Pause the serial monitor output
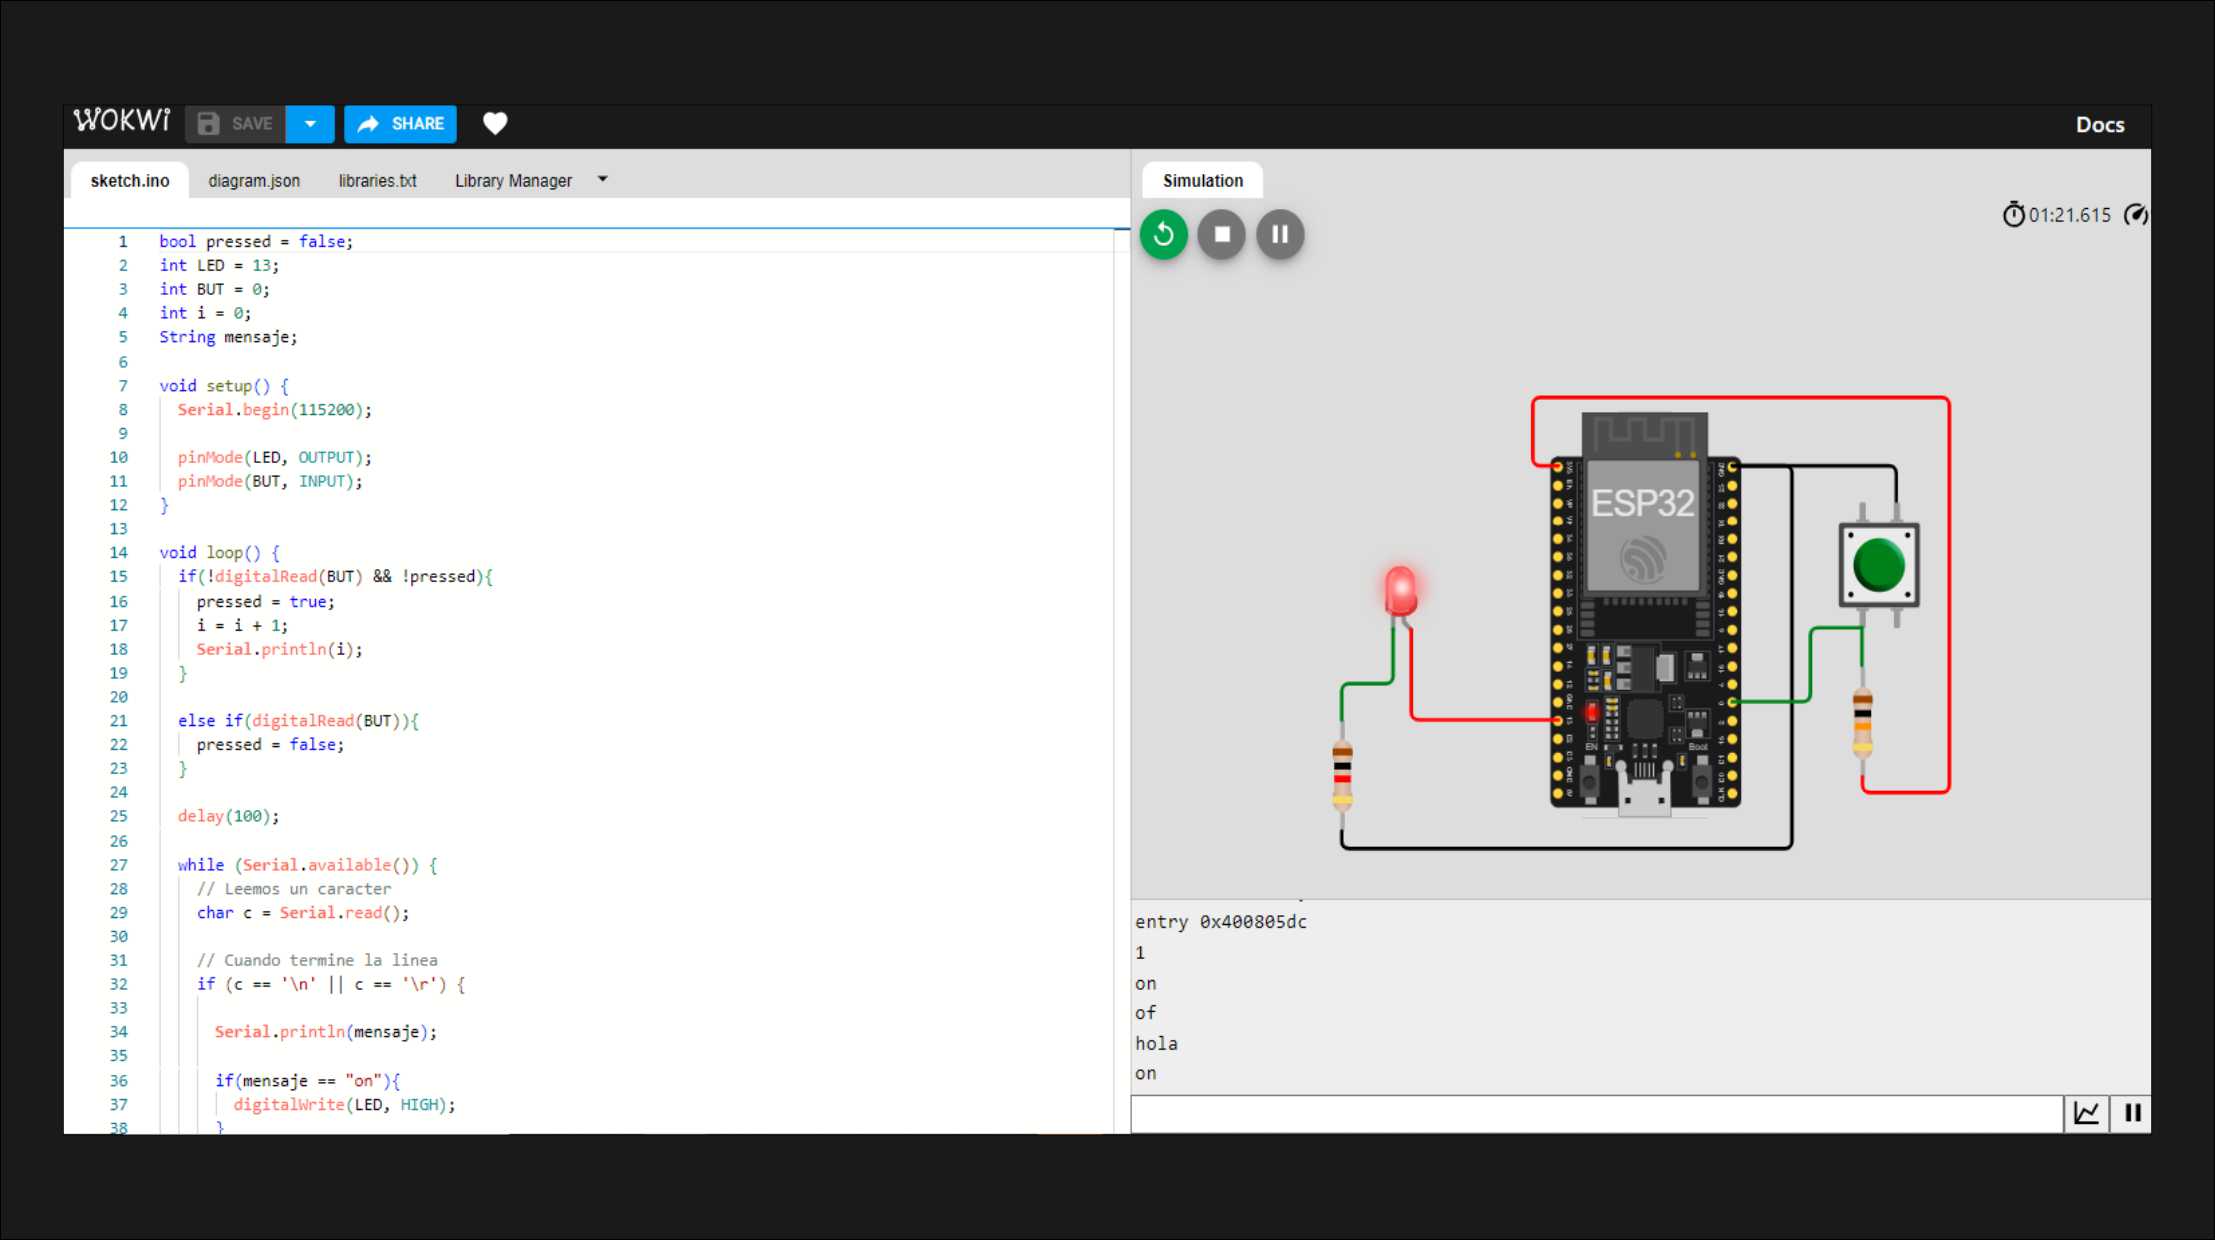2215x1240 pixels. point(2132,1113)
